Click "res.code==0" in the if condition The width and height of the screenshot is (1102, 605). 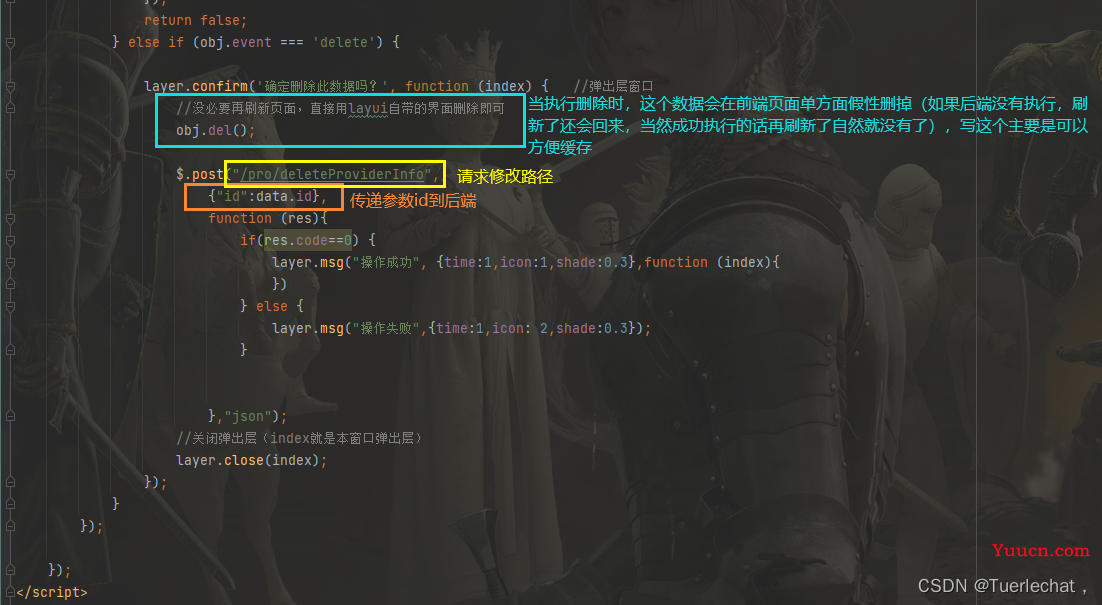point(307,240)
